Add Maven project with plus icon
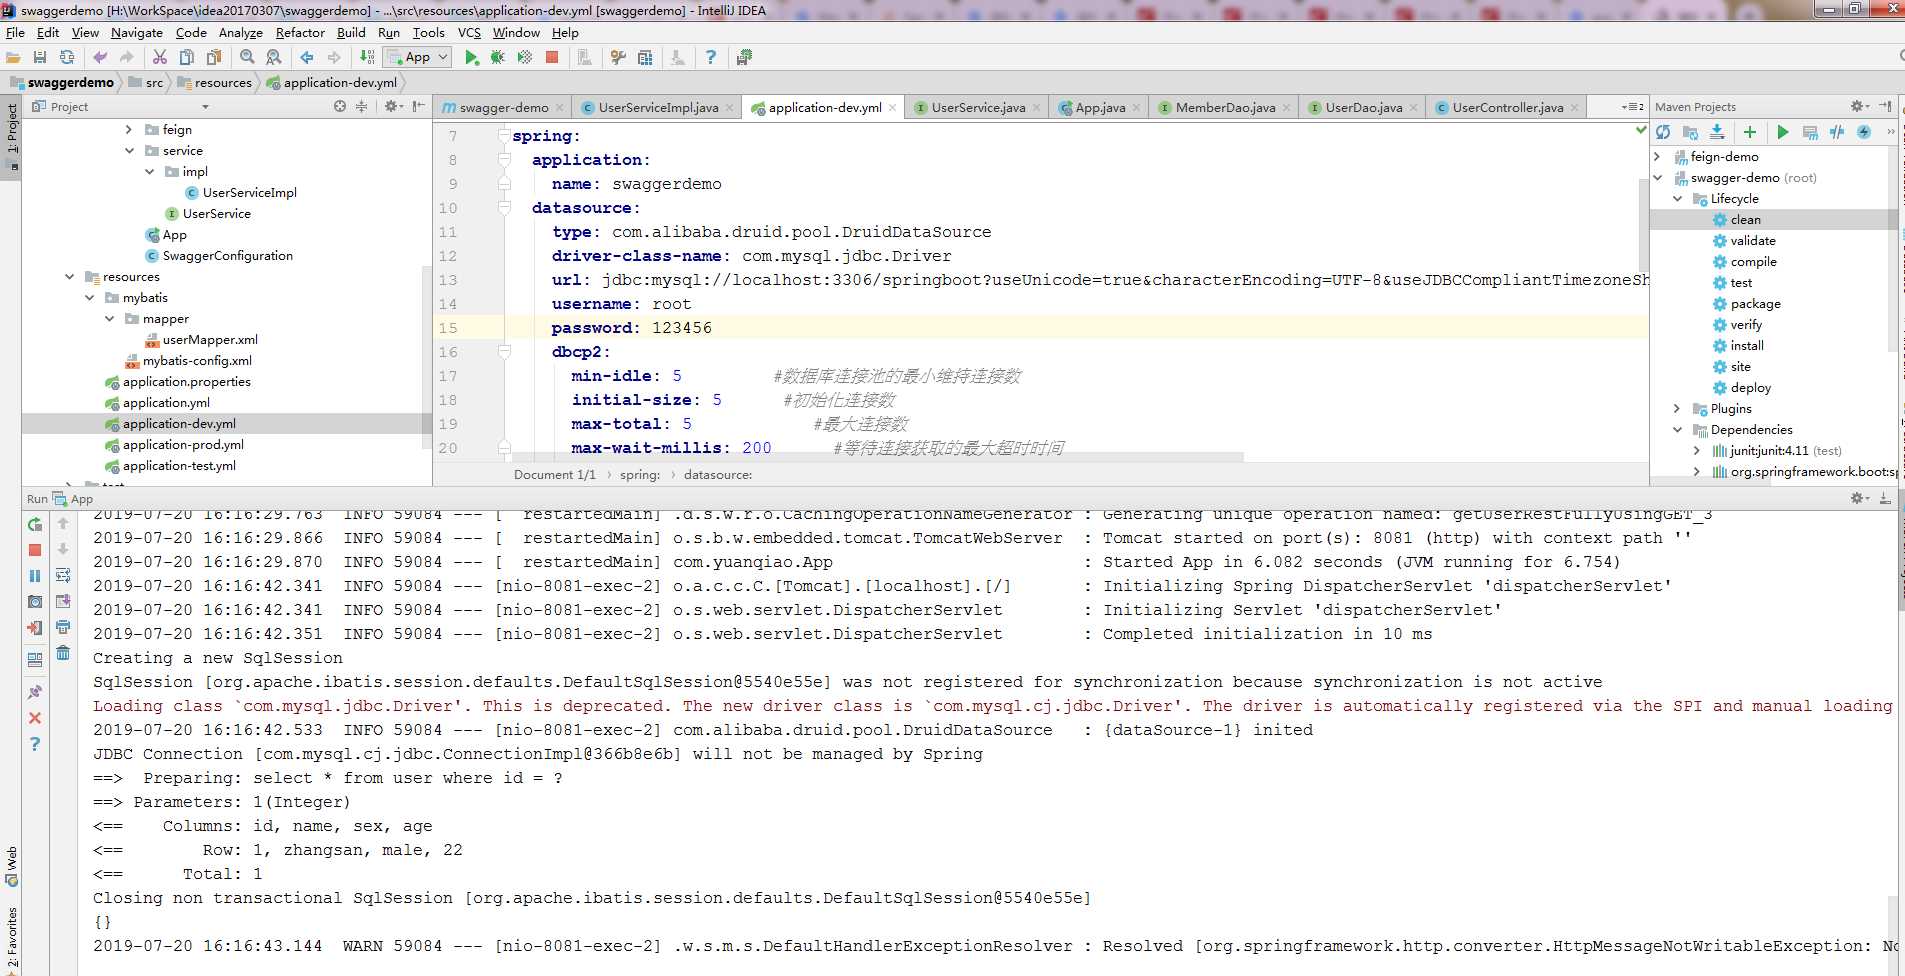The height and width of the screenshot is (976, 1905). point(1750,132)
